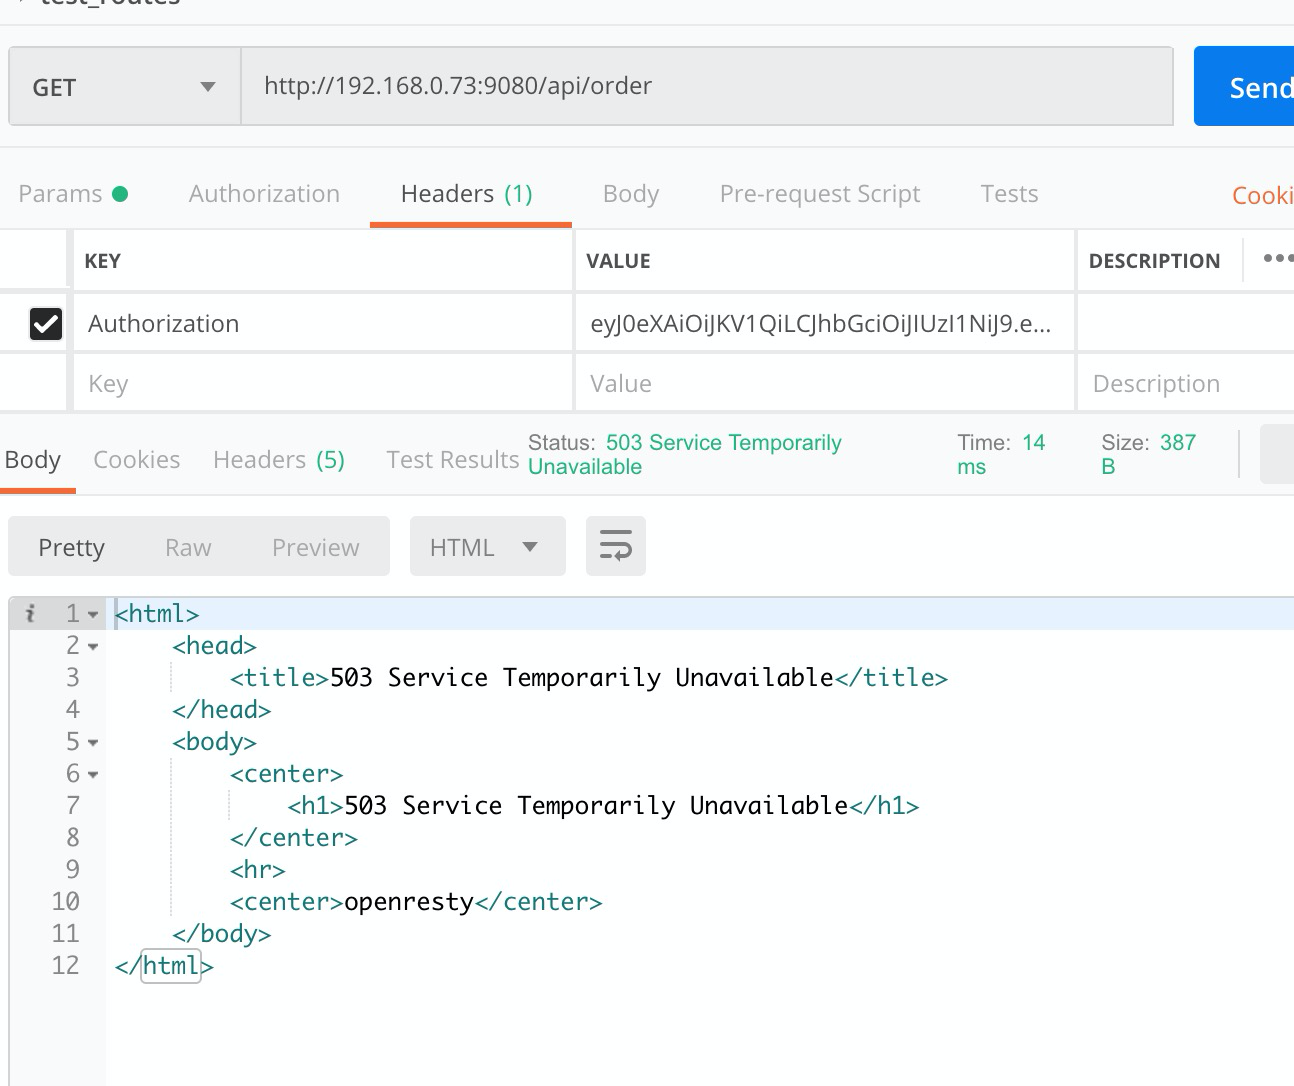The image size is (1294, 1086).
Task: Select the Preview response view
Action: click(x=315, y=546)
